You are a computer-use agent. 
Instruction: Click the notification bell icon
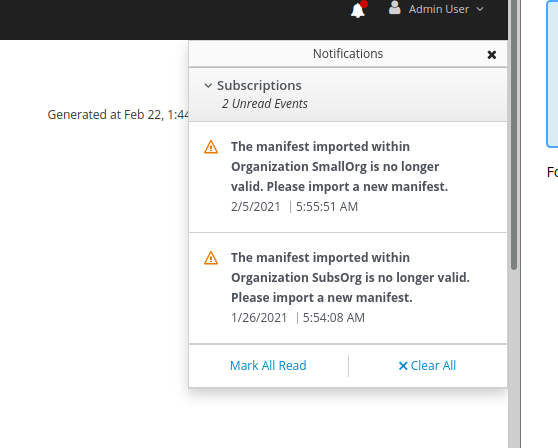[x=358, y=10]
